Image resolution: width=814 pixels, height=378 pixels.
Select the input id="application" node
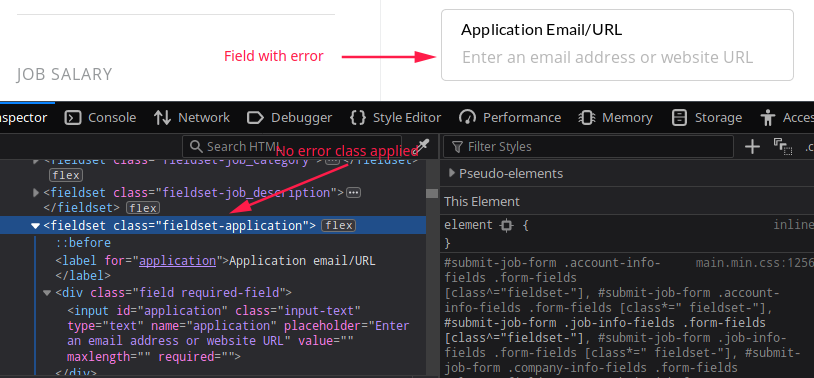[x=238, y=333]
